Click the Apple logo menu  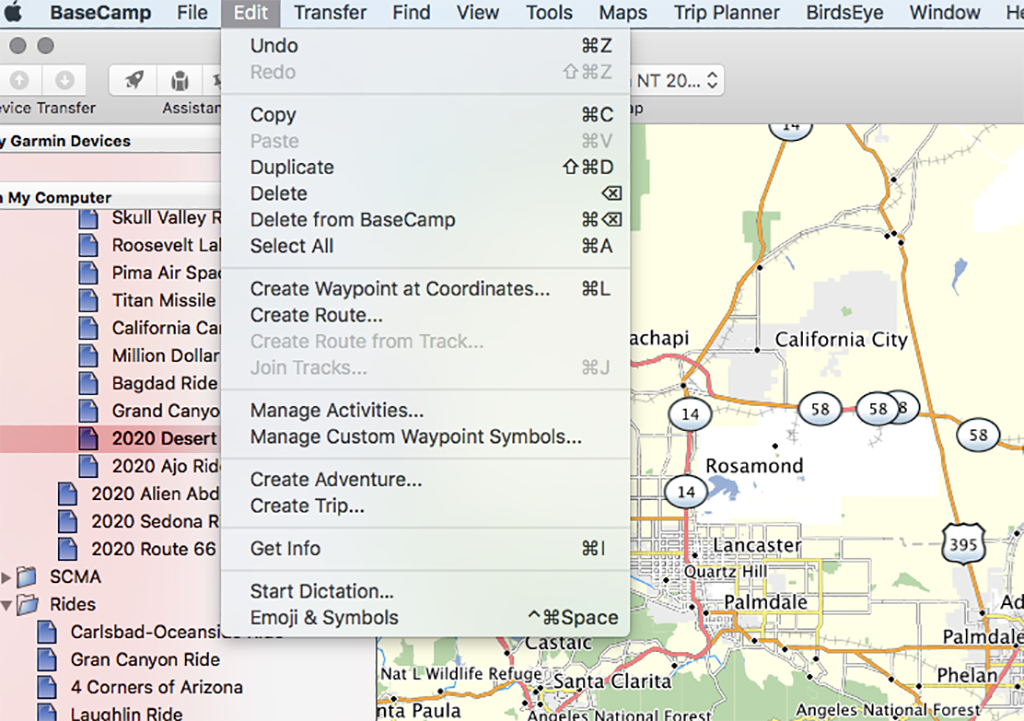click(13, 13)
